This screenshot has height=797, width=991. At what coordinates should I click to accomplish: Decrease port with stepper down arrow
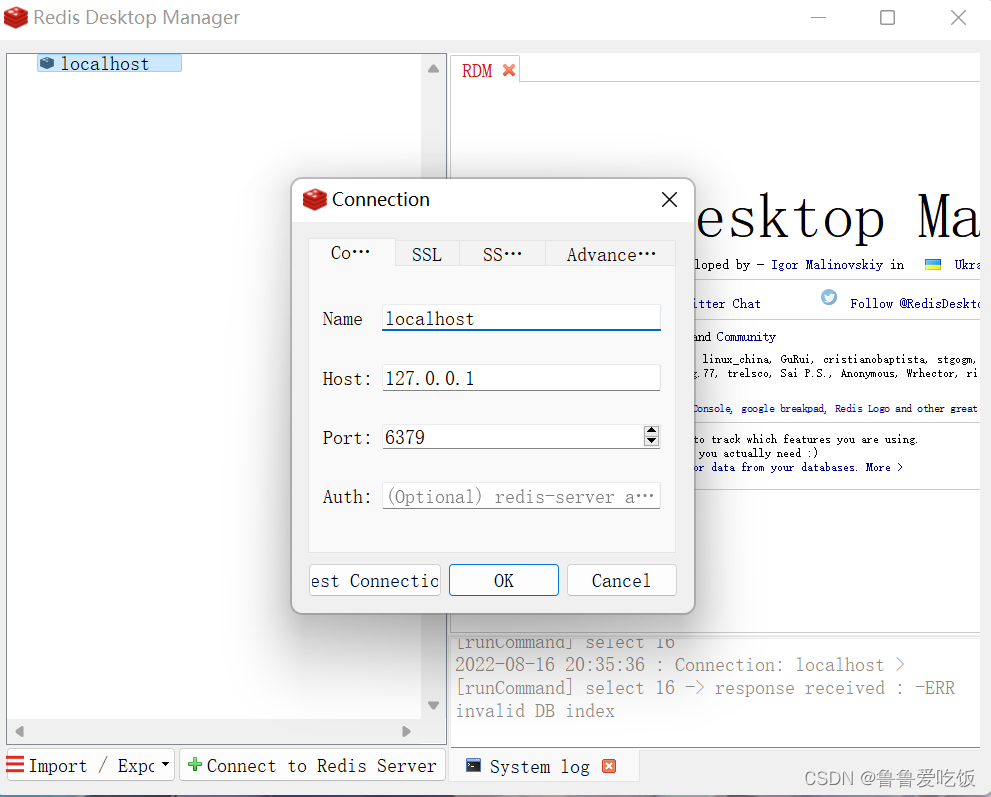point(652,441)
